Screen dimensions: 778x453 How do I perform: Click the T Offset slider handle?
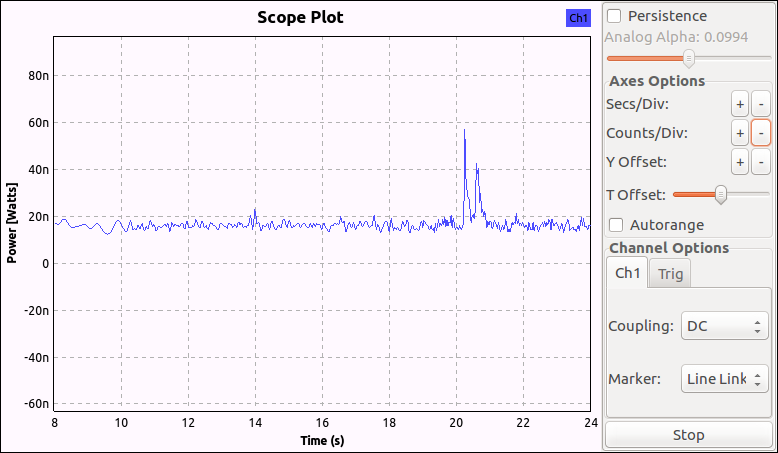point(719,194)
